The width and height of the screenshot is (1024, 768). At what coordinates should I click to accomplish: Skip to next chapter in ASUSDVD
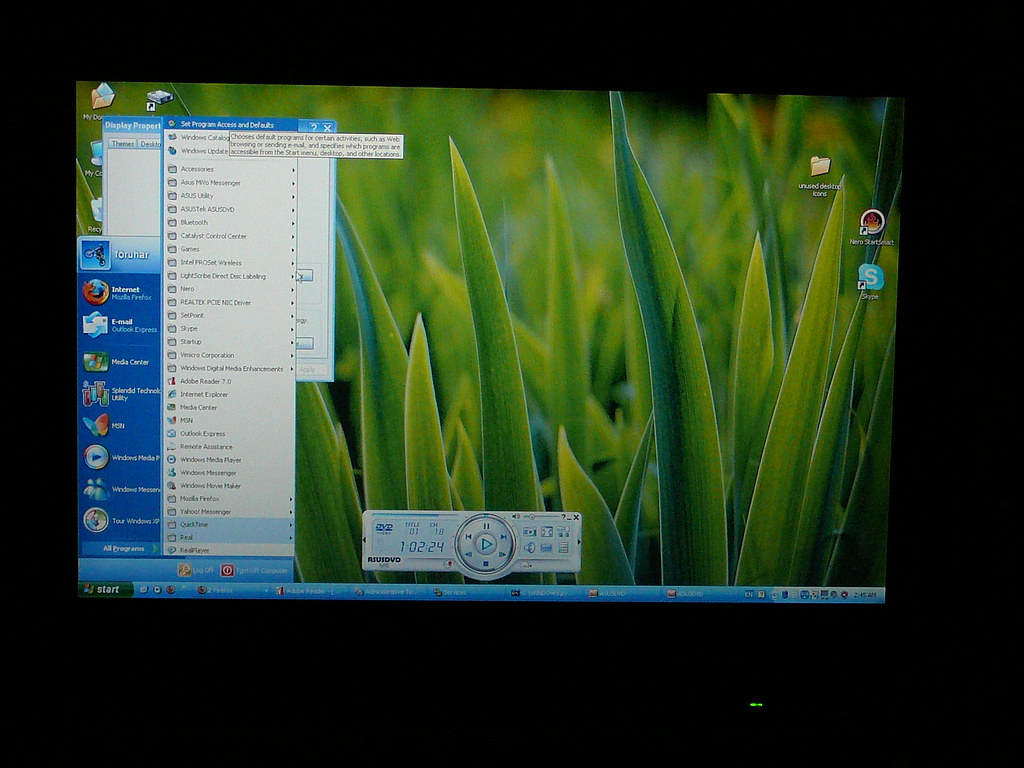click(504, 537)
